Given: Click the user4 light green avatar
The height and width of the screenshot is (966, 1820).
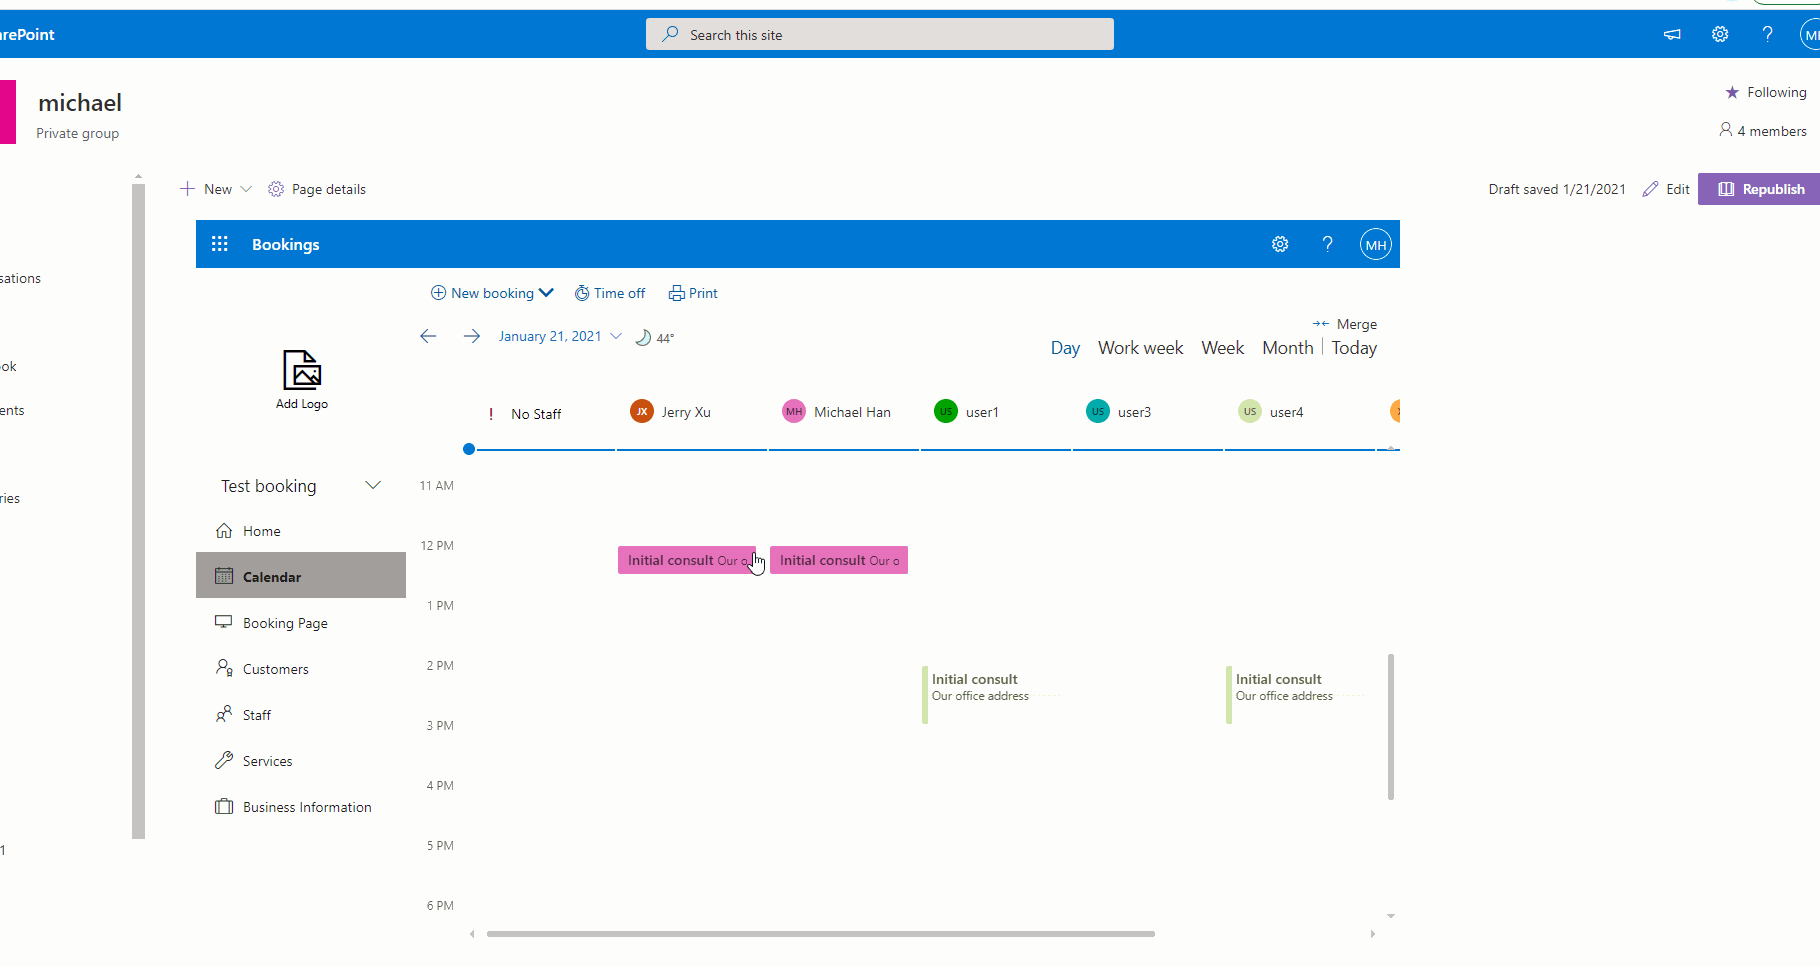Looking at the screenshot, I should [1250, 411].
